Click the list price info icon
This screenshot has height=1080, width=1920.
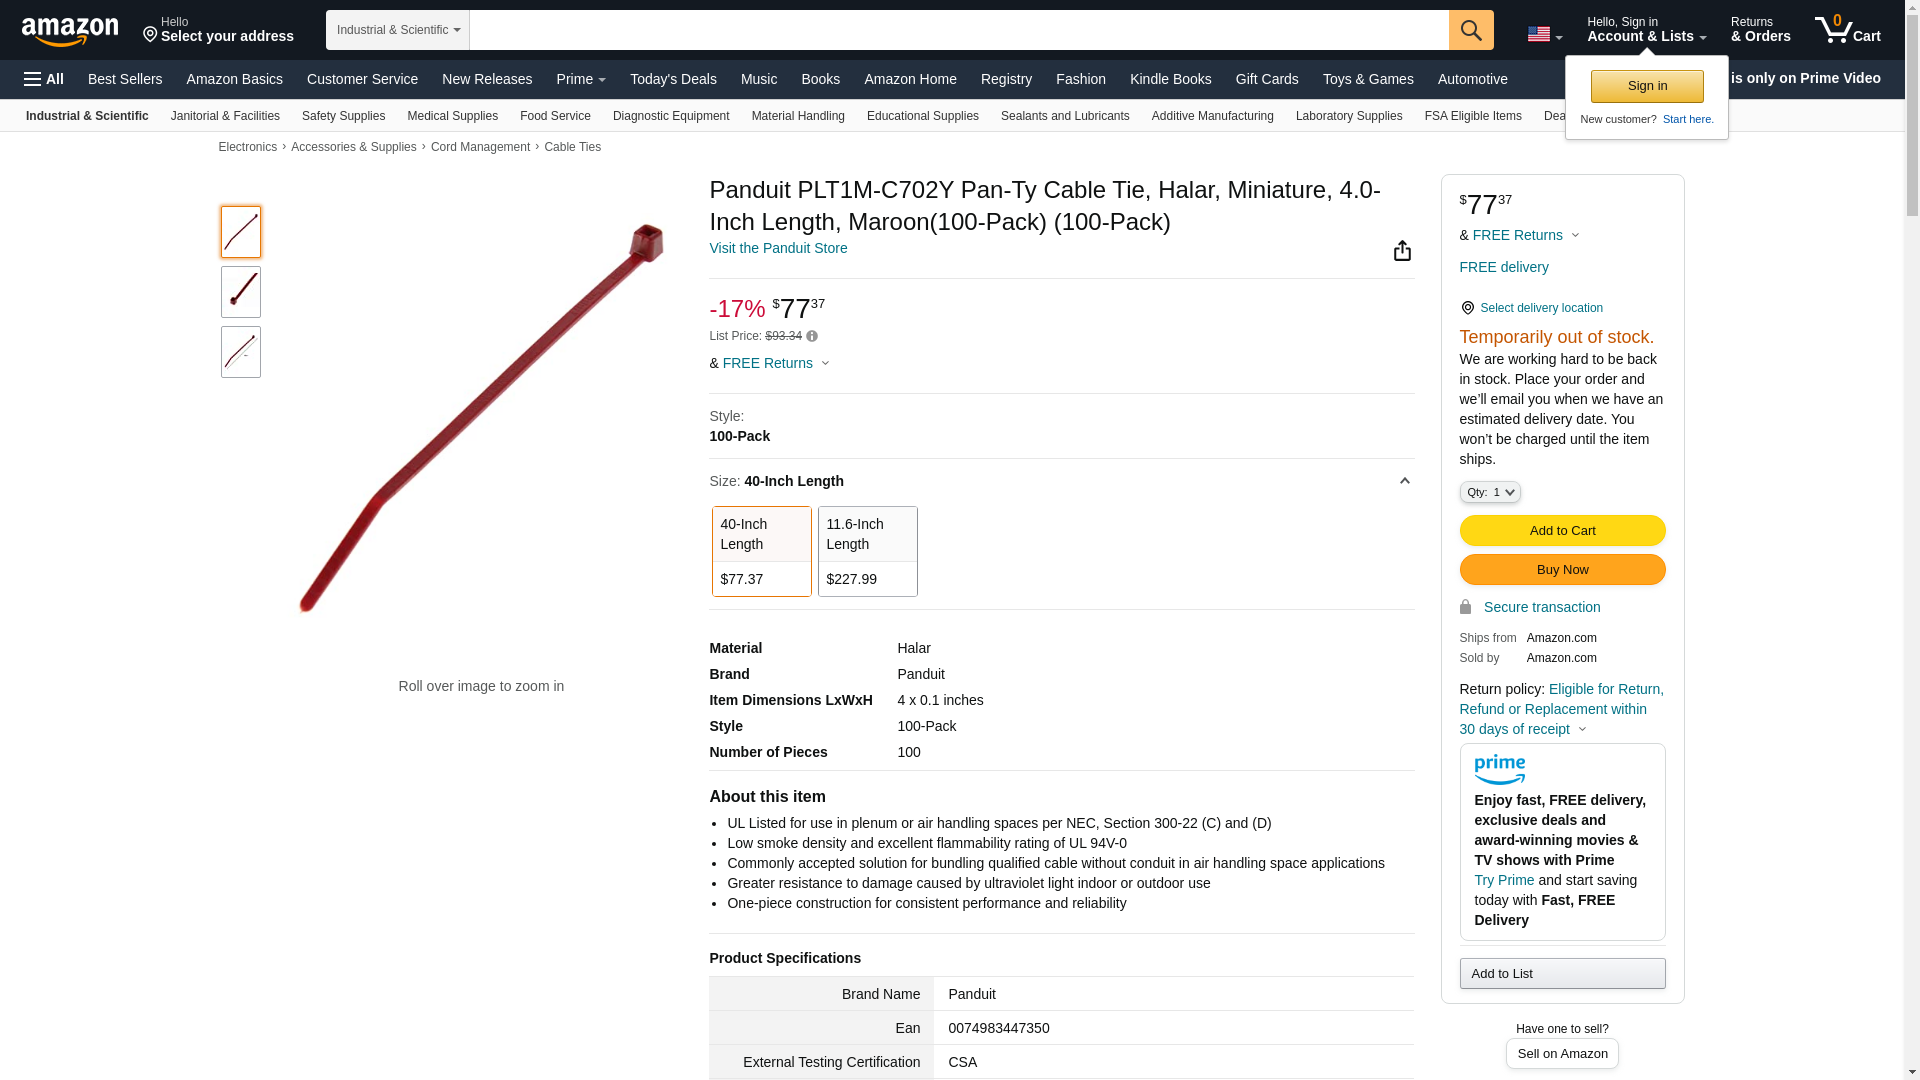(812, 337)
